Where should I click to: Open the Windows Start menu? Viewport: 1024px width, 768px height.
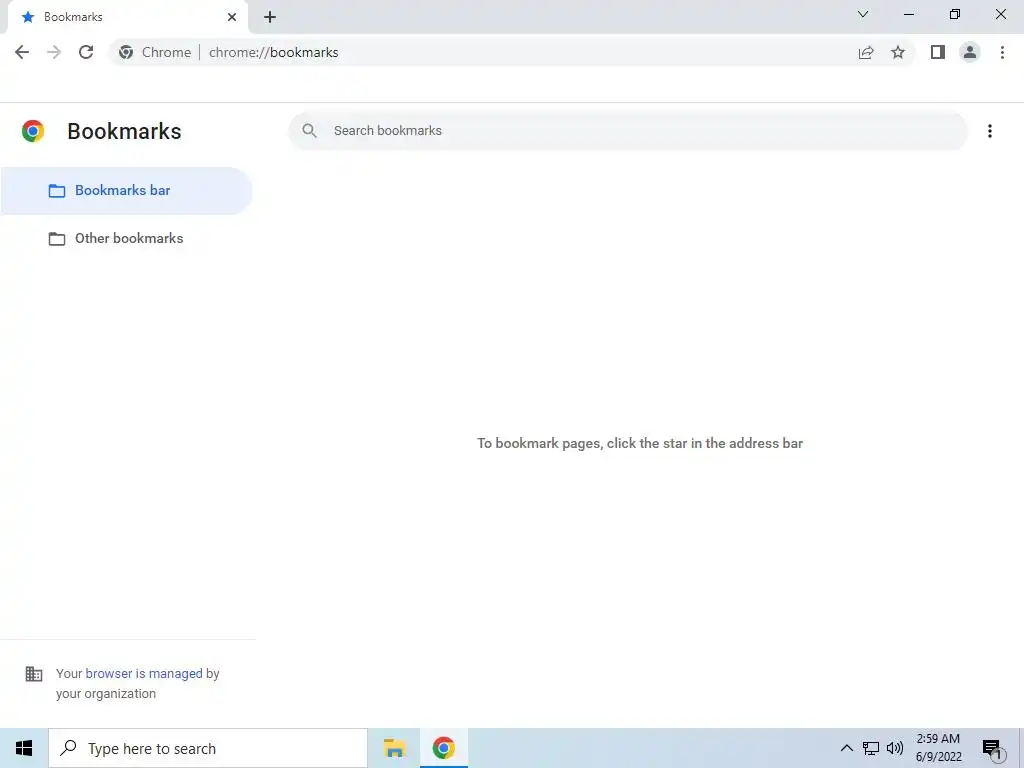tap(24, 748)
